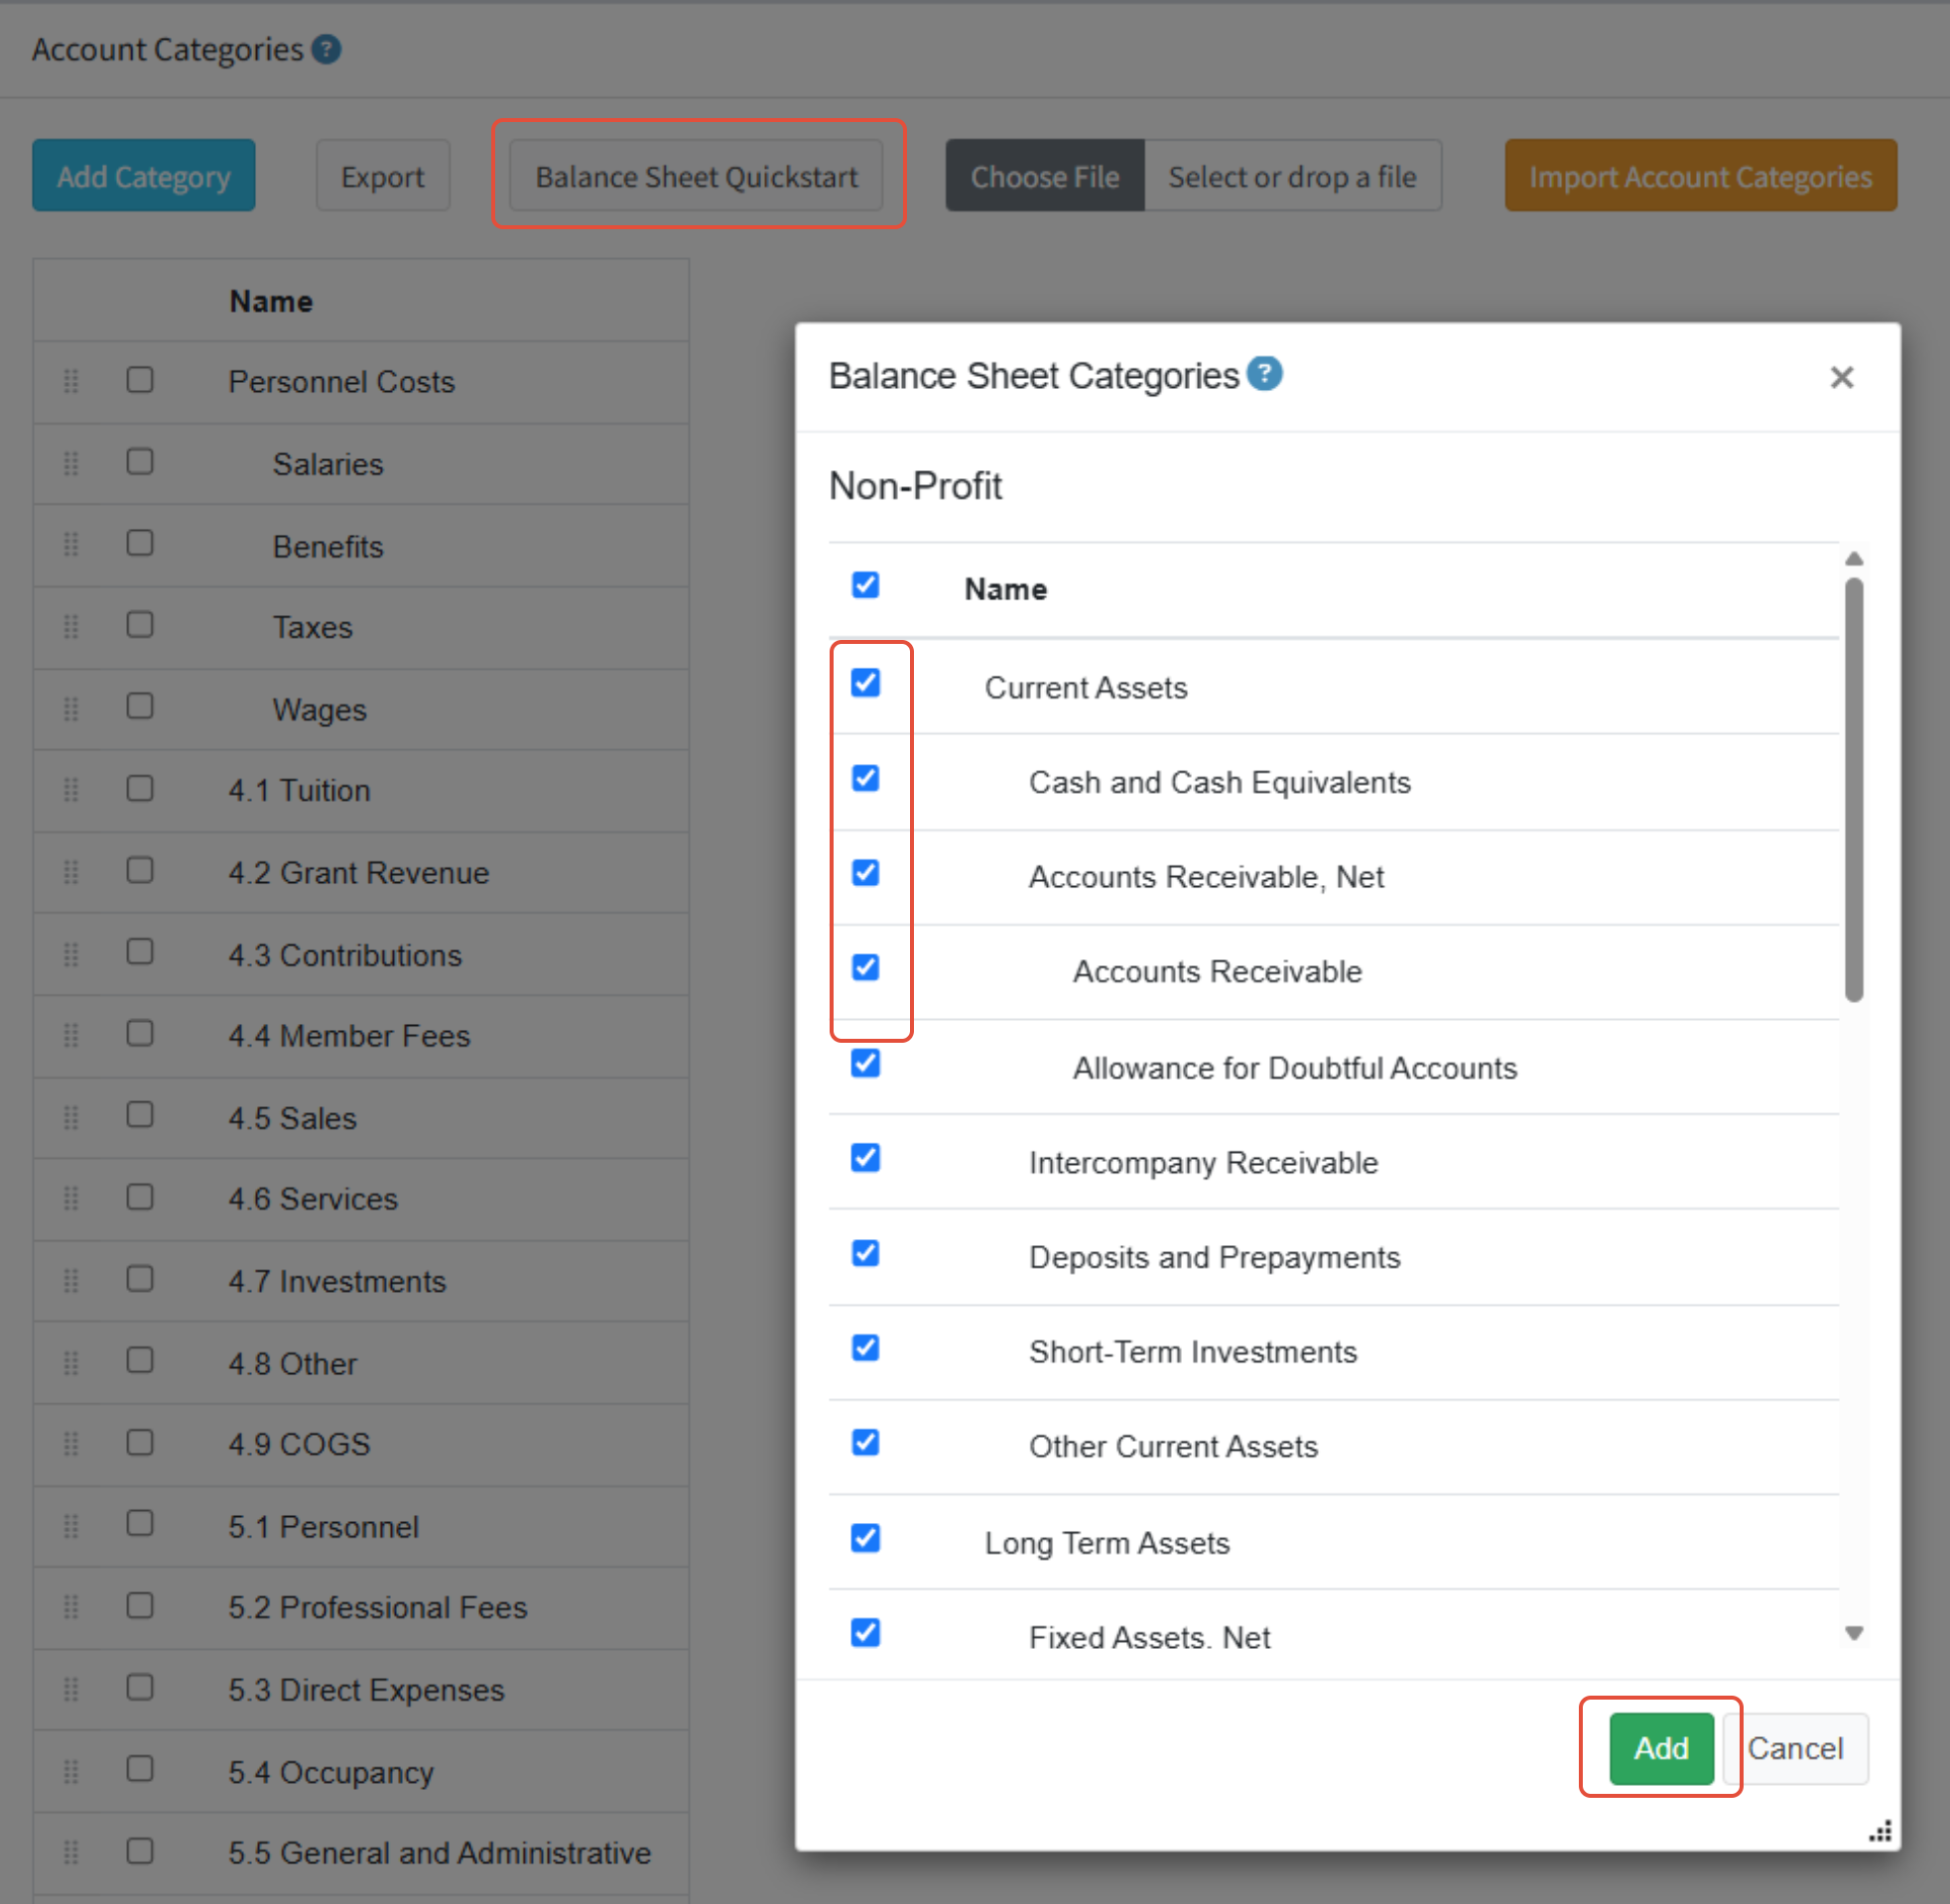Click the Choose File button
This screenshot has height=1904, width=1950.
pyautogui.click(x=1044, y=176)
